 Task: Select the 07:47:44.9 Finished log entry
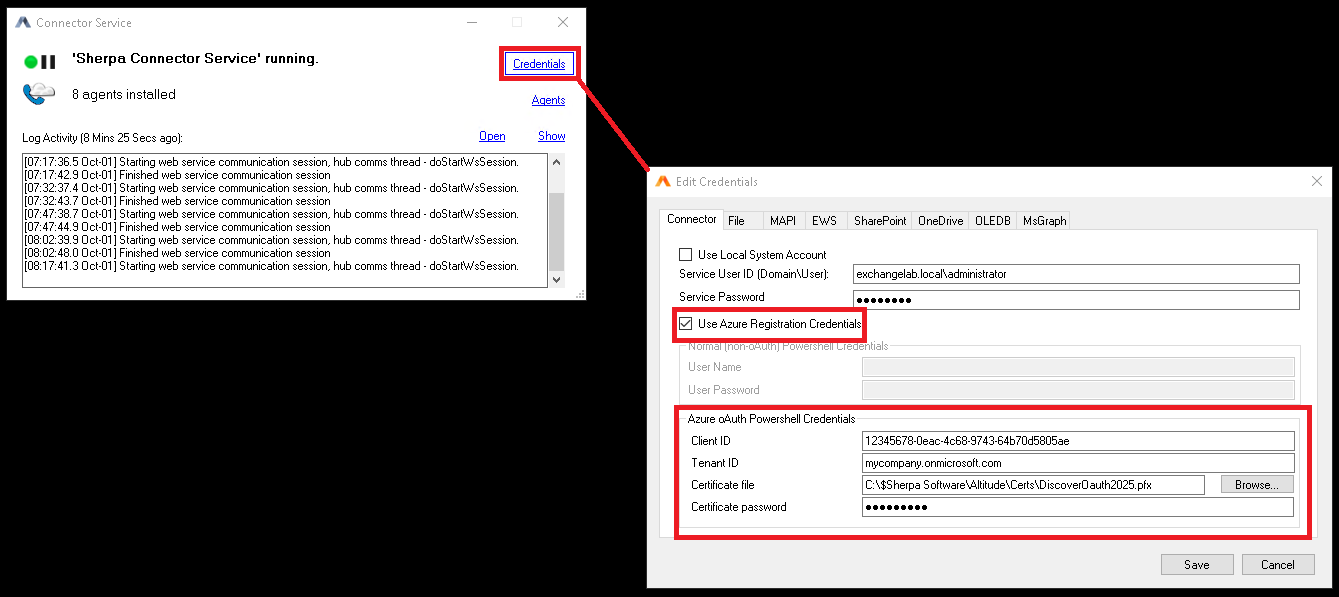pyautogui.click(x=177, y=227)
